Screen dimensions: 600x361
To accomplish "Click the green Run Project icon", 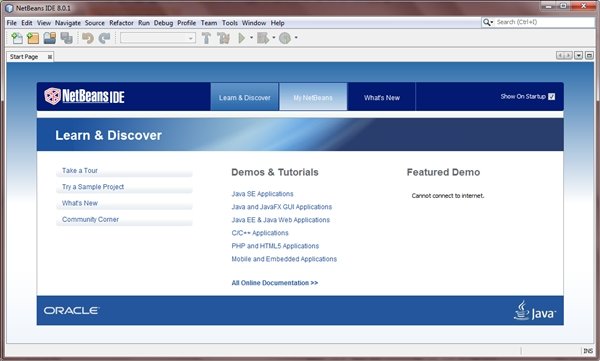I will pos(241,38).
